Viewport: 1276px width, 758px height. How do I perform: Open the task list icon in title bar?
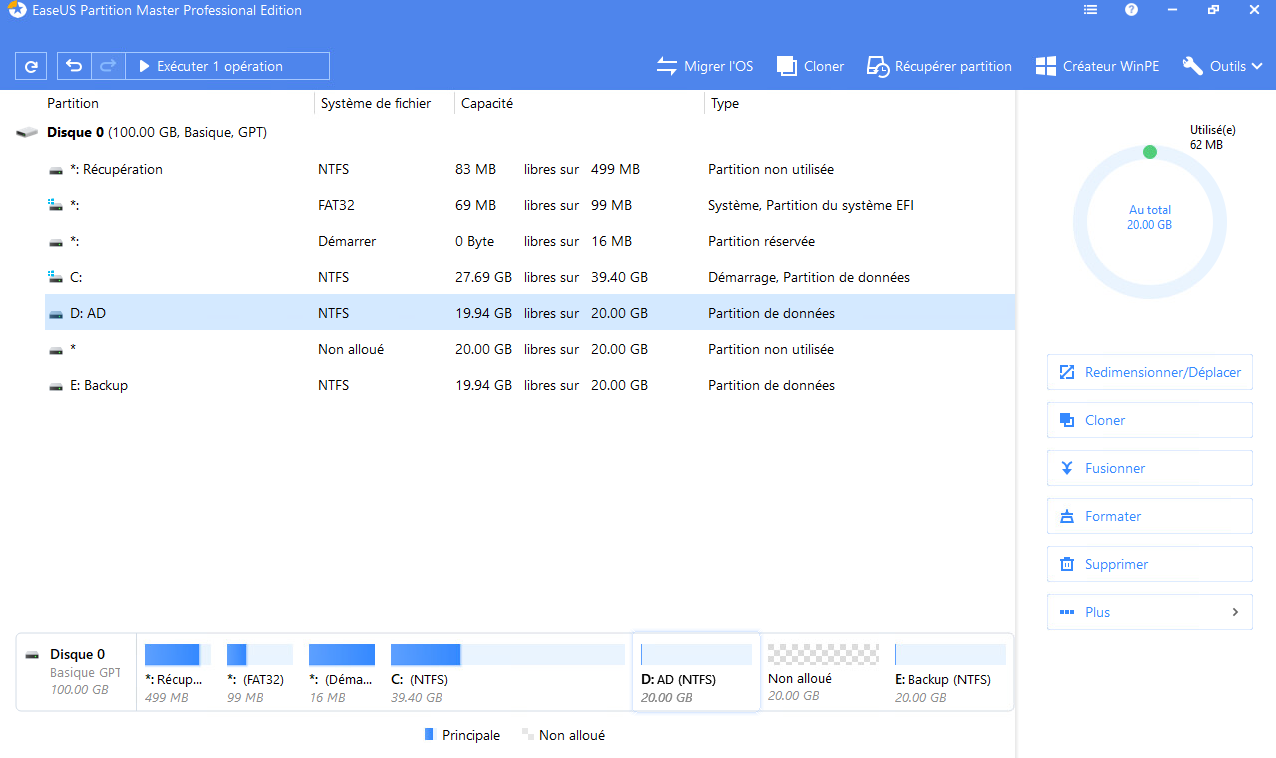click(1091, 10)
